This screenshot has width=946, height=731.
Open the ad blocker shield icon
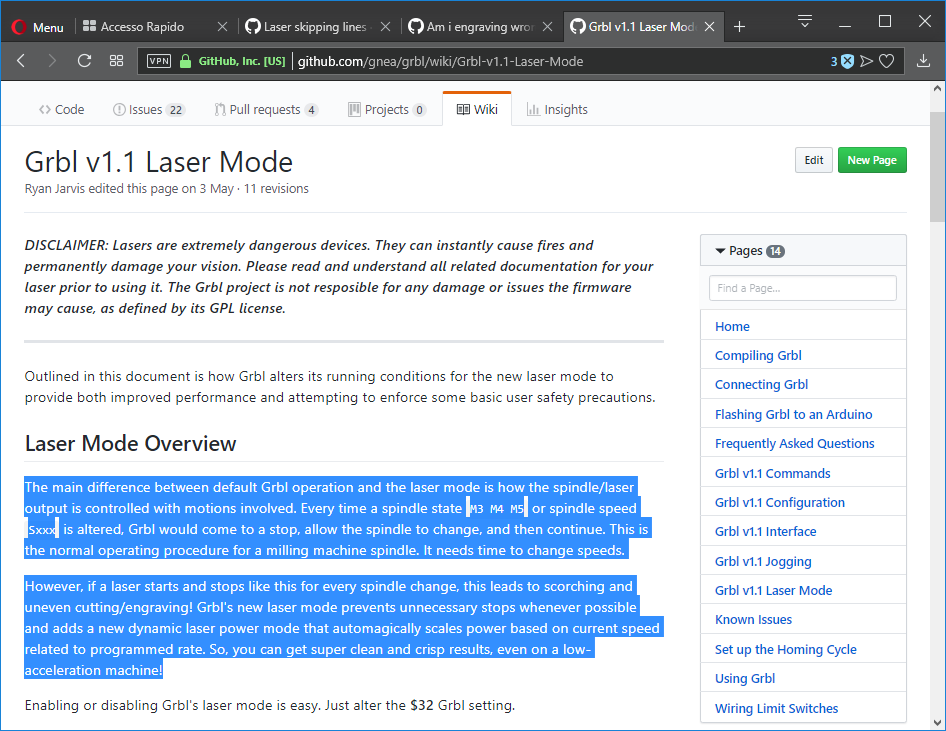[848, 61]
